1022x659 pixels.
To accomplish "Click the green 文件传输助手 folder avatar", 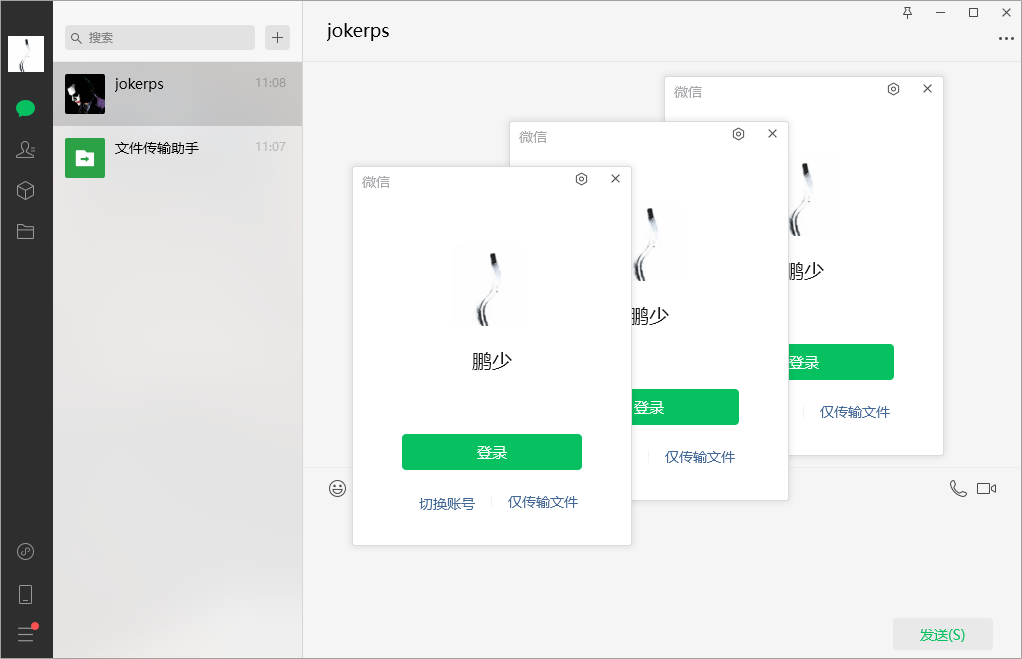I will pos(85,158).
